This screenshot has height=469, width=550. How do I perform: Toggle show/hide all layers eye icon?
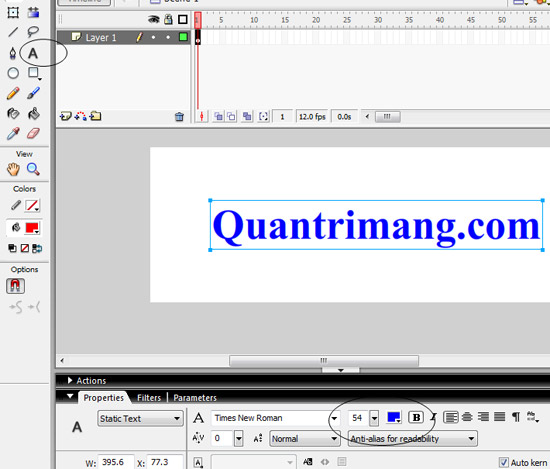click(153, 19)
